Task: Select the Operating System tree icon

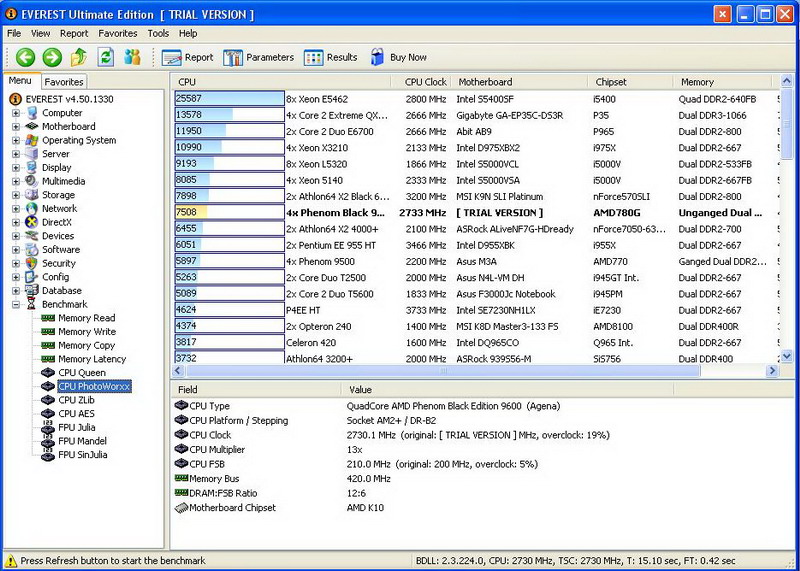Action: click(x=32, y=140)
